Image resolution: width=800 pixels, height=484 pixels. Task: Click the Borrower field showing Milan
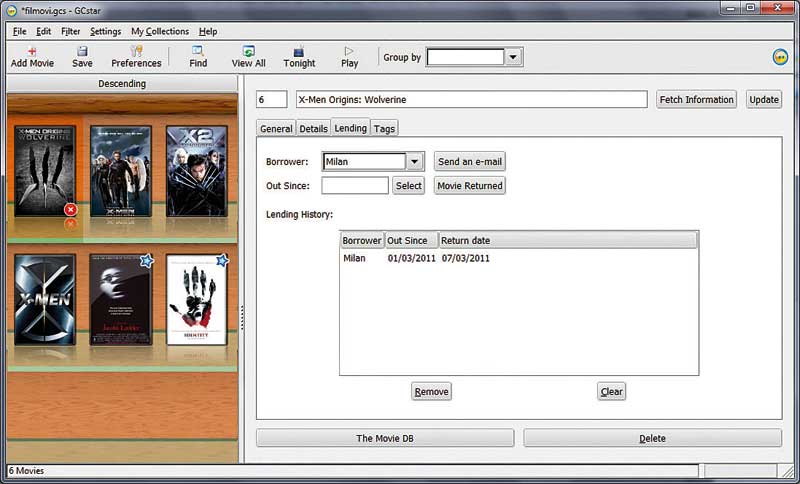click(x=364, y=162)
